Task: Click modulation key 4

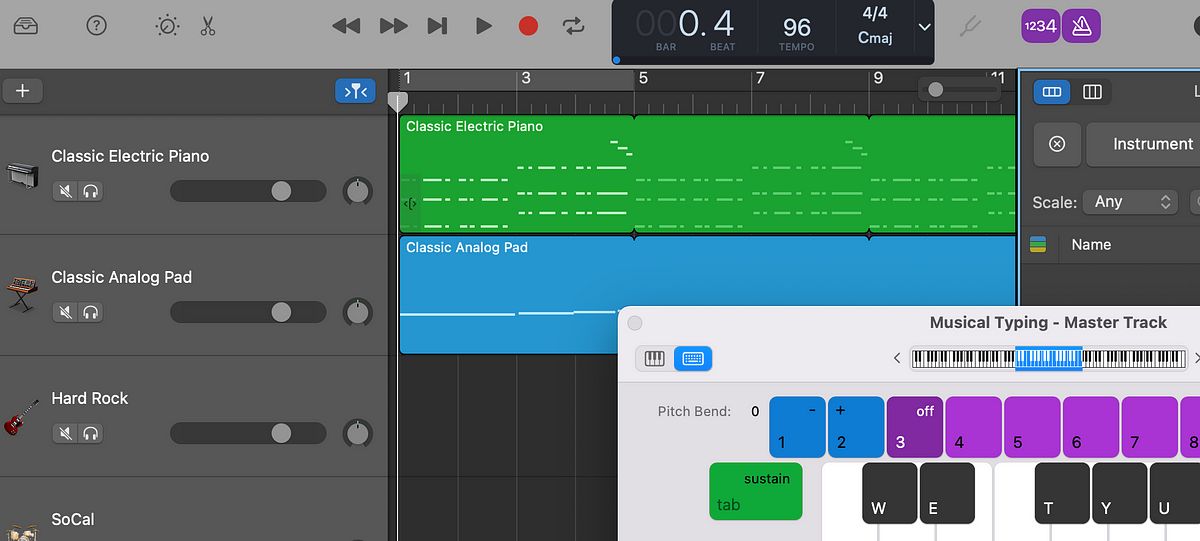Action: pyautogui.click(x=974, y=427)
